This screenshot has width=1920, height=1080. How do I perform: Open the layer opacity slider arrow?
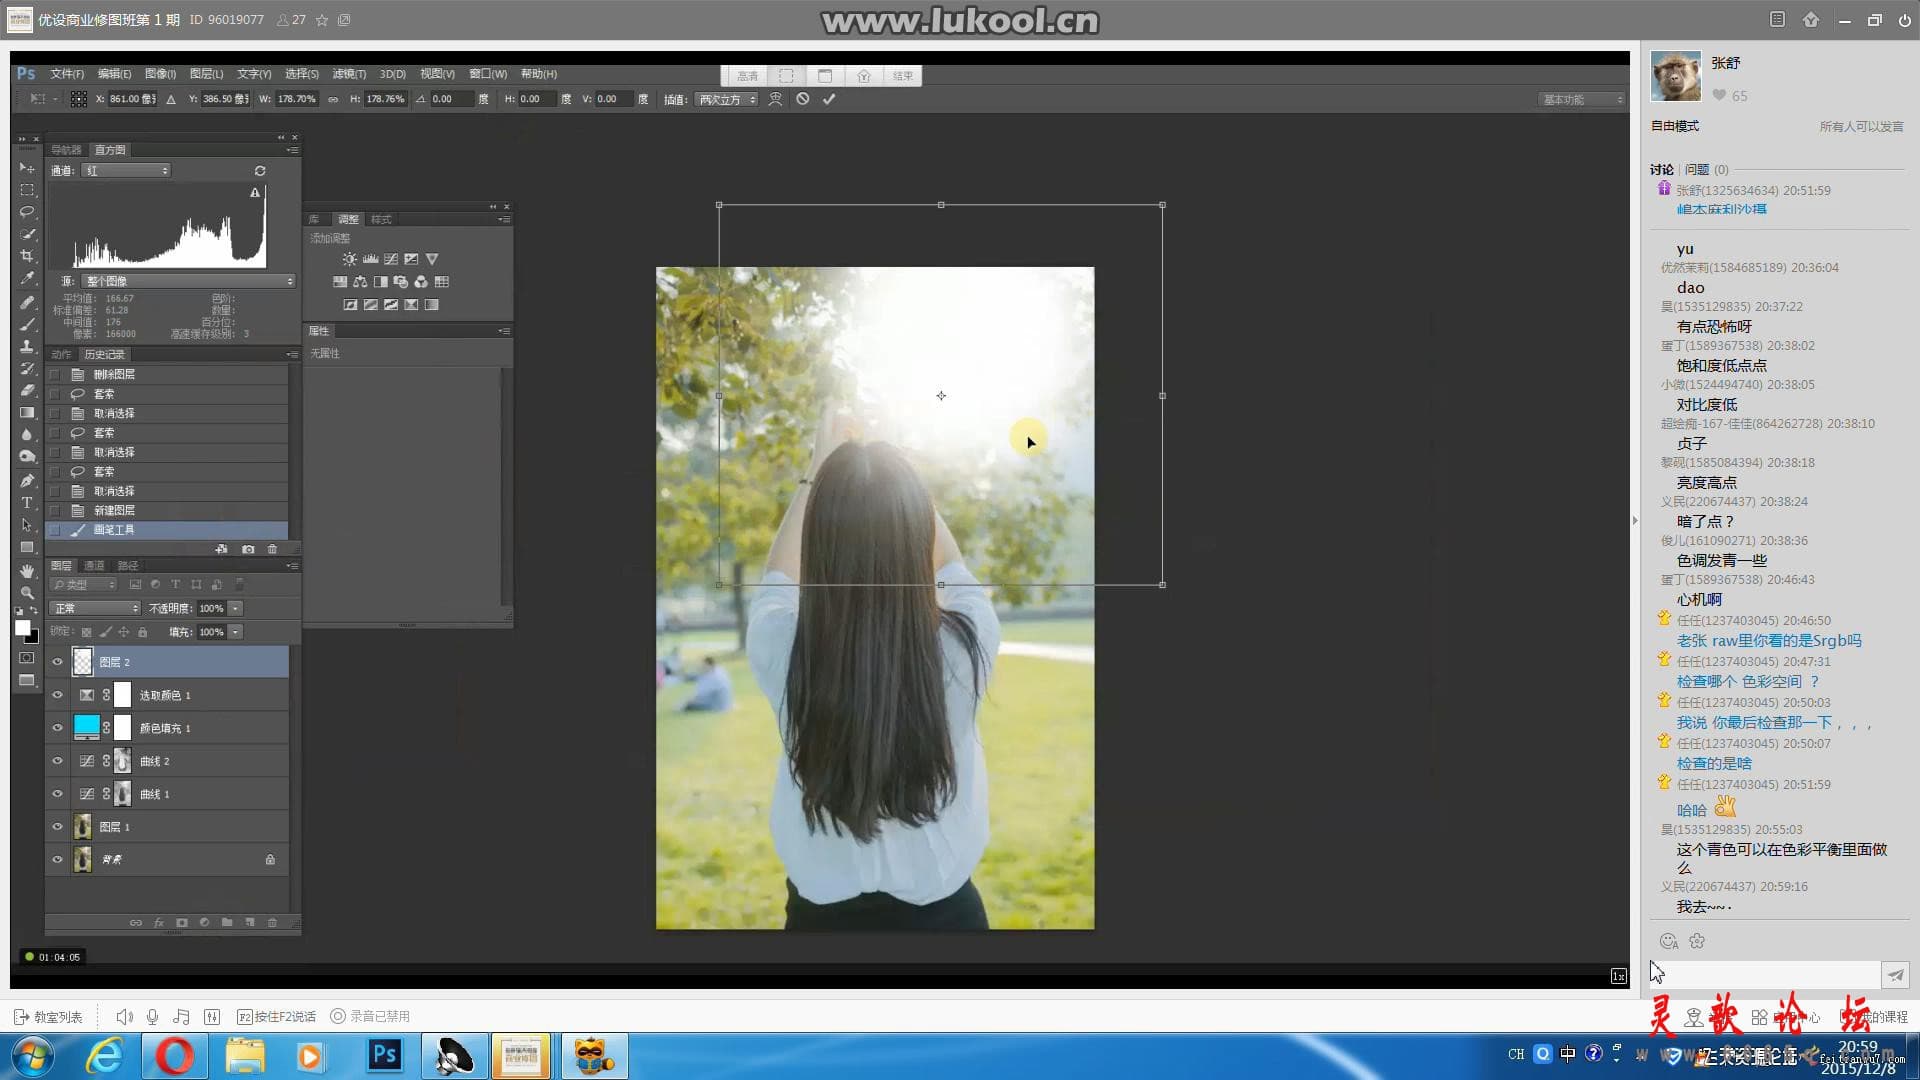click(x=236, y=608)
